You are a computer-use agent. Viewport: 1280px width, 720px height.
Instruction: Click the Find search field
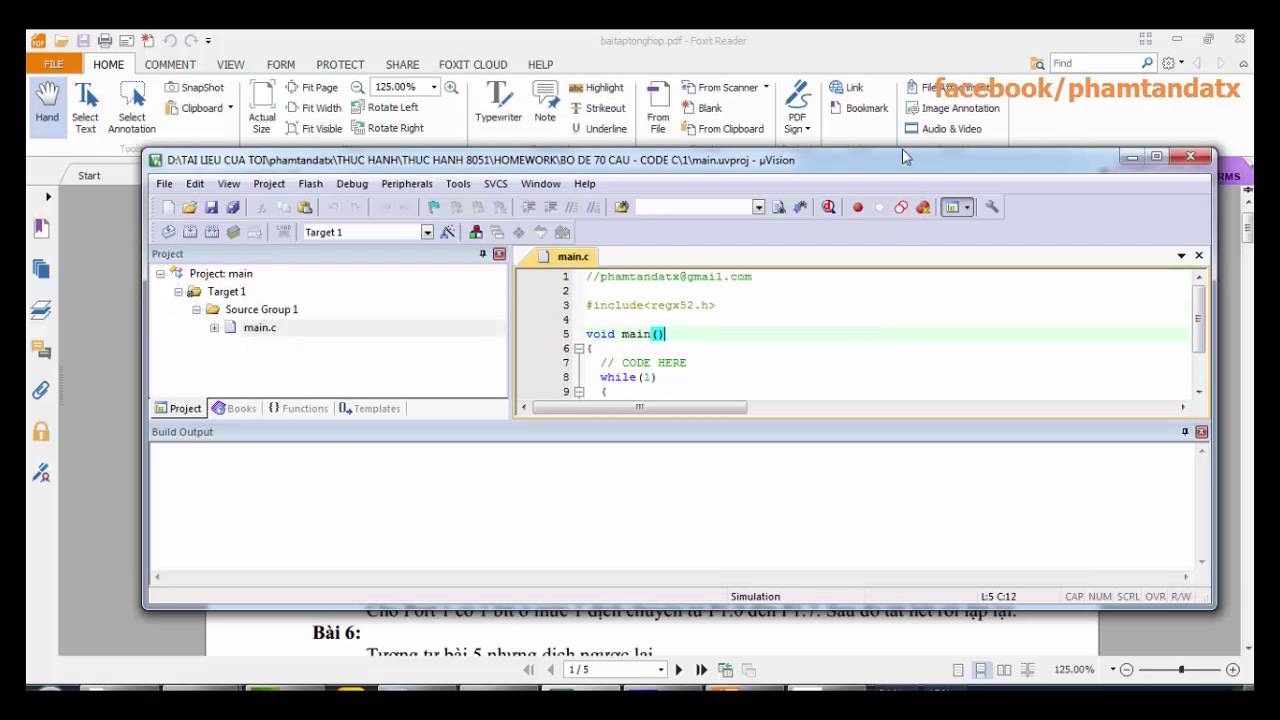pyautogui.click(x=1094, y=63)
